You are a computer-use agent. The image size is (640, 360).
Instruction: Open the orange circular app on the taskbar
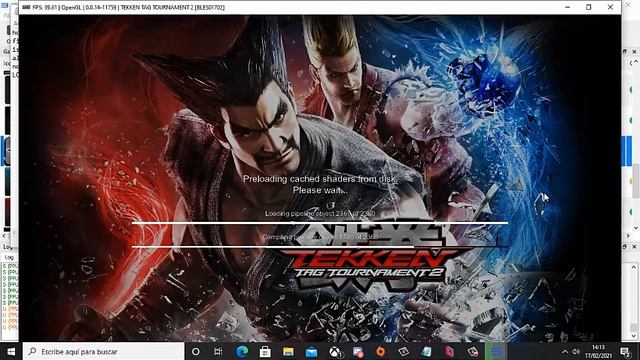click(x=380, y=351)
